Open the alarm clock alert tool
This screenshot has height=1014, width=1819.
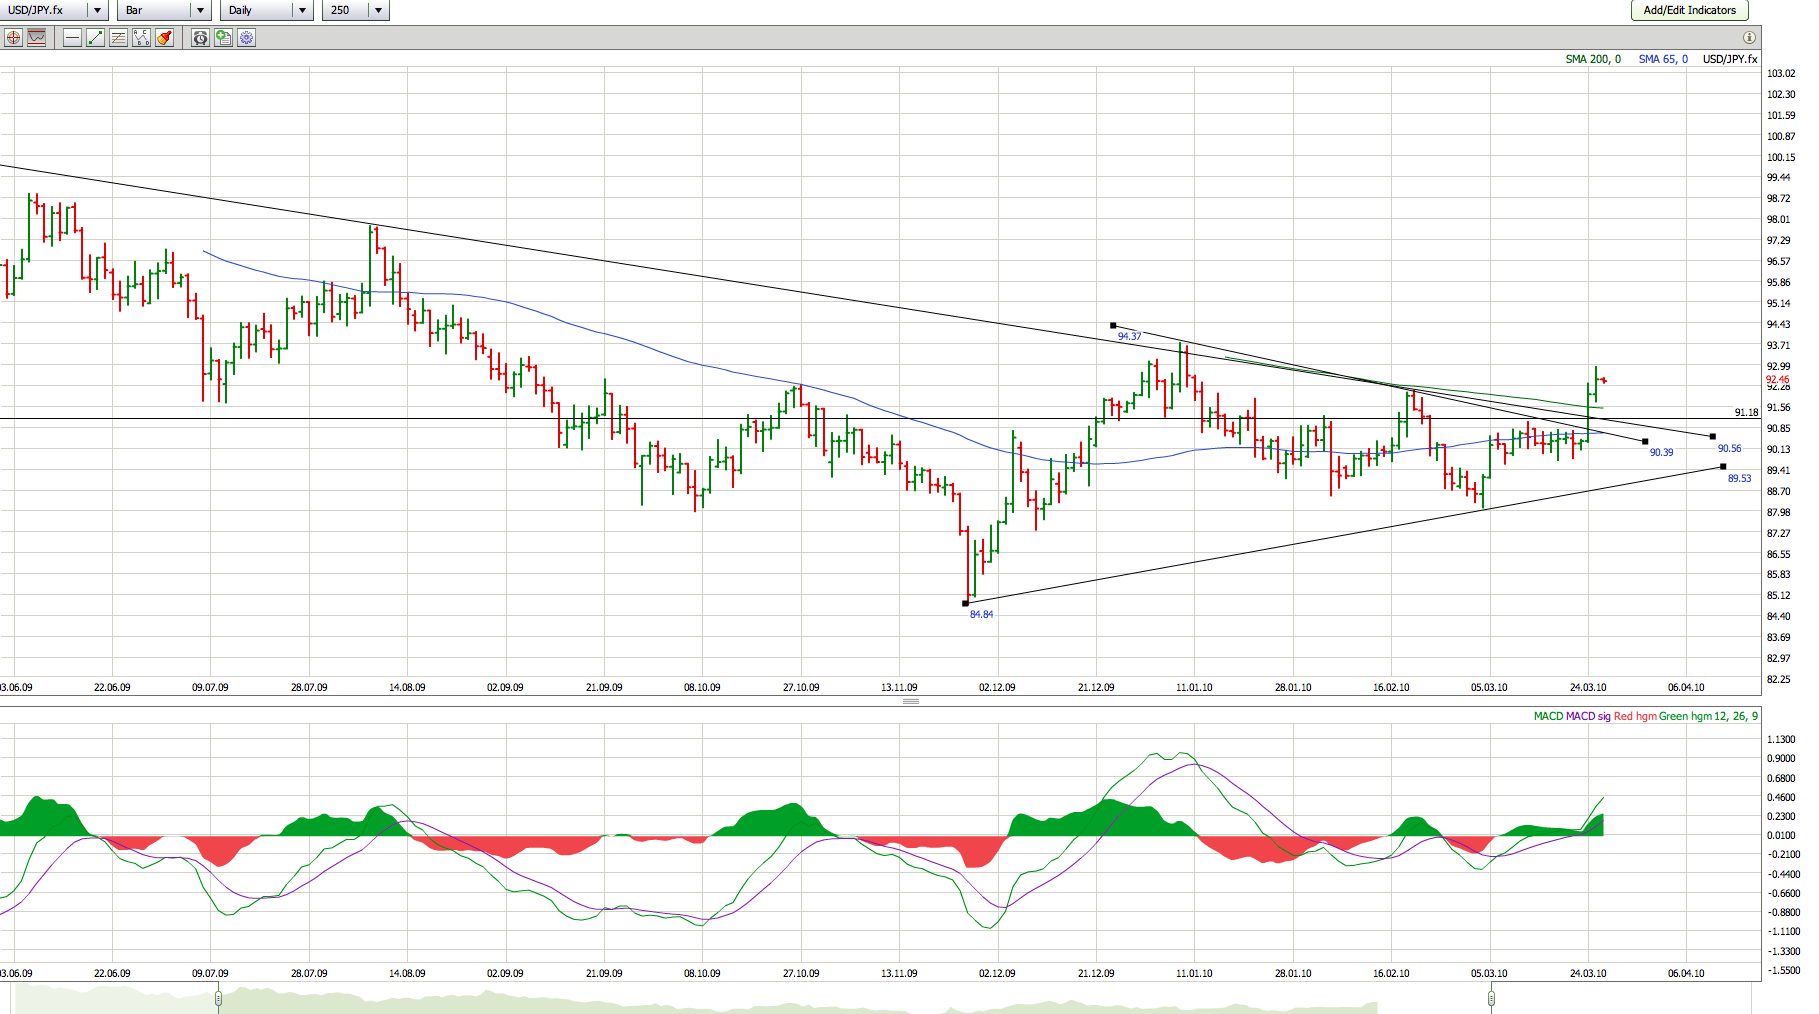pyautogui.click(x=200, y=38)
